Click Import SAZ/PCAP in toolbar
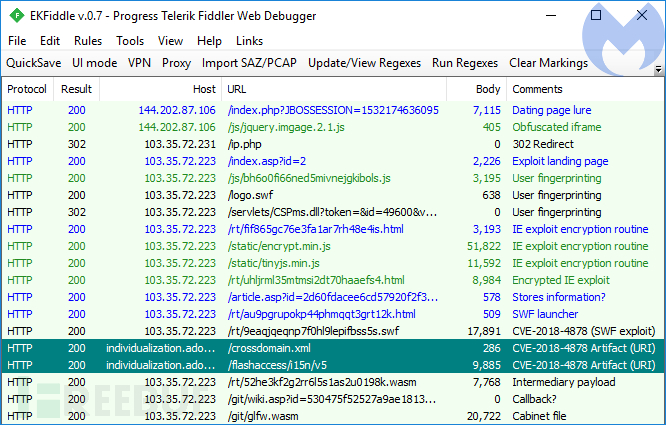666x425 pixels. click(249, 63)
